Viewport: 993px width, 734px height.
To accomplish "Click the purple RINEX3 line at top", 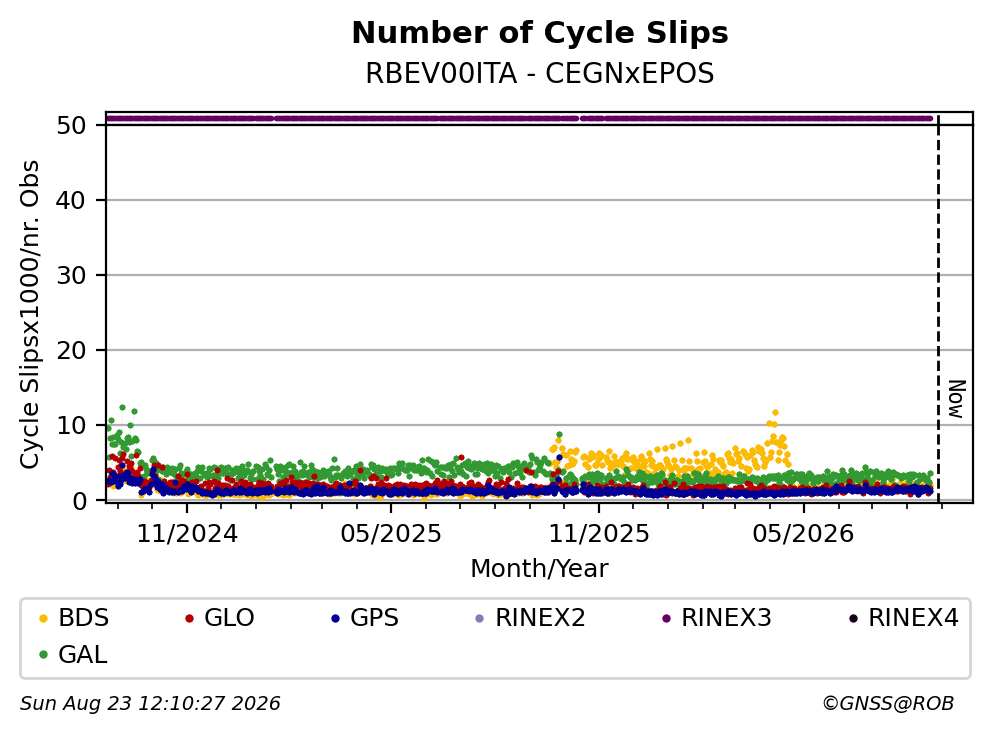I will click(x=519, y=118).
